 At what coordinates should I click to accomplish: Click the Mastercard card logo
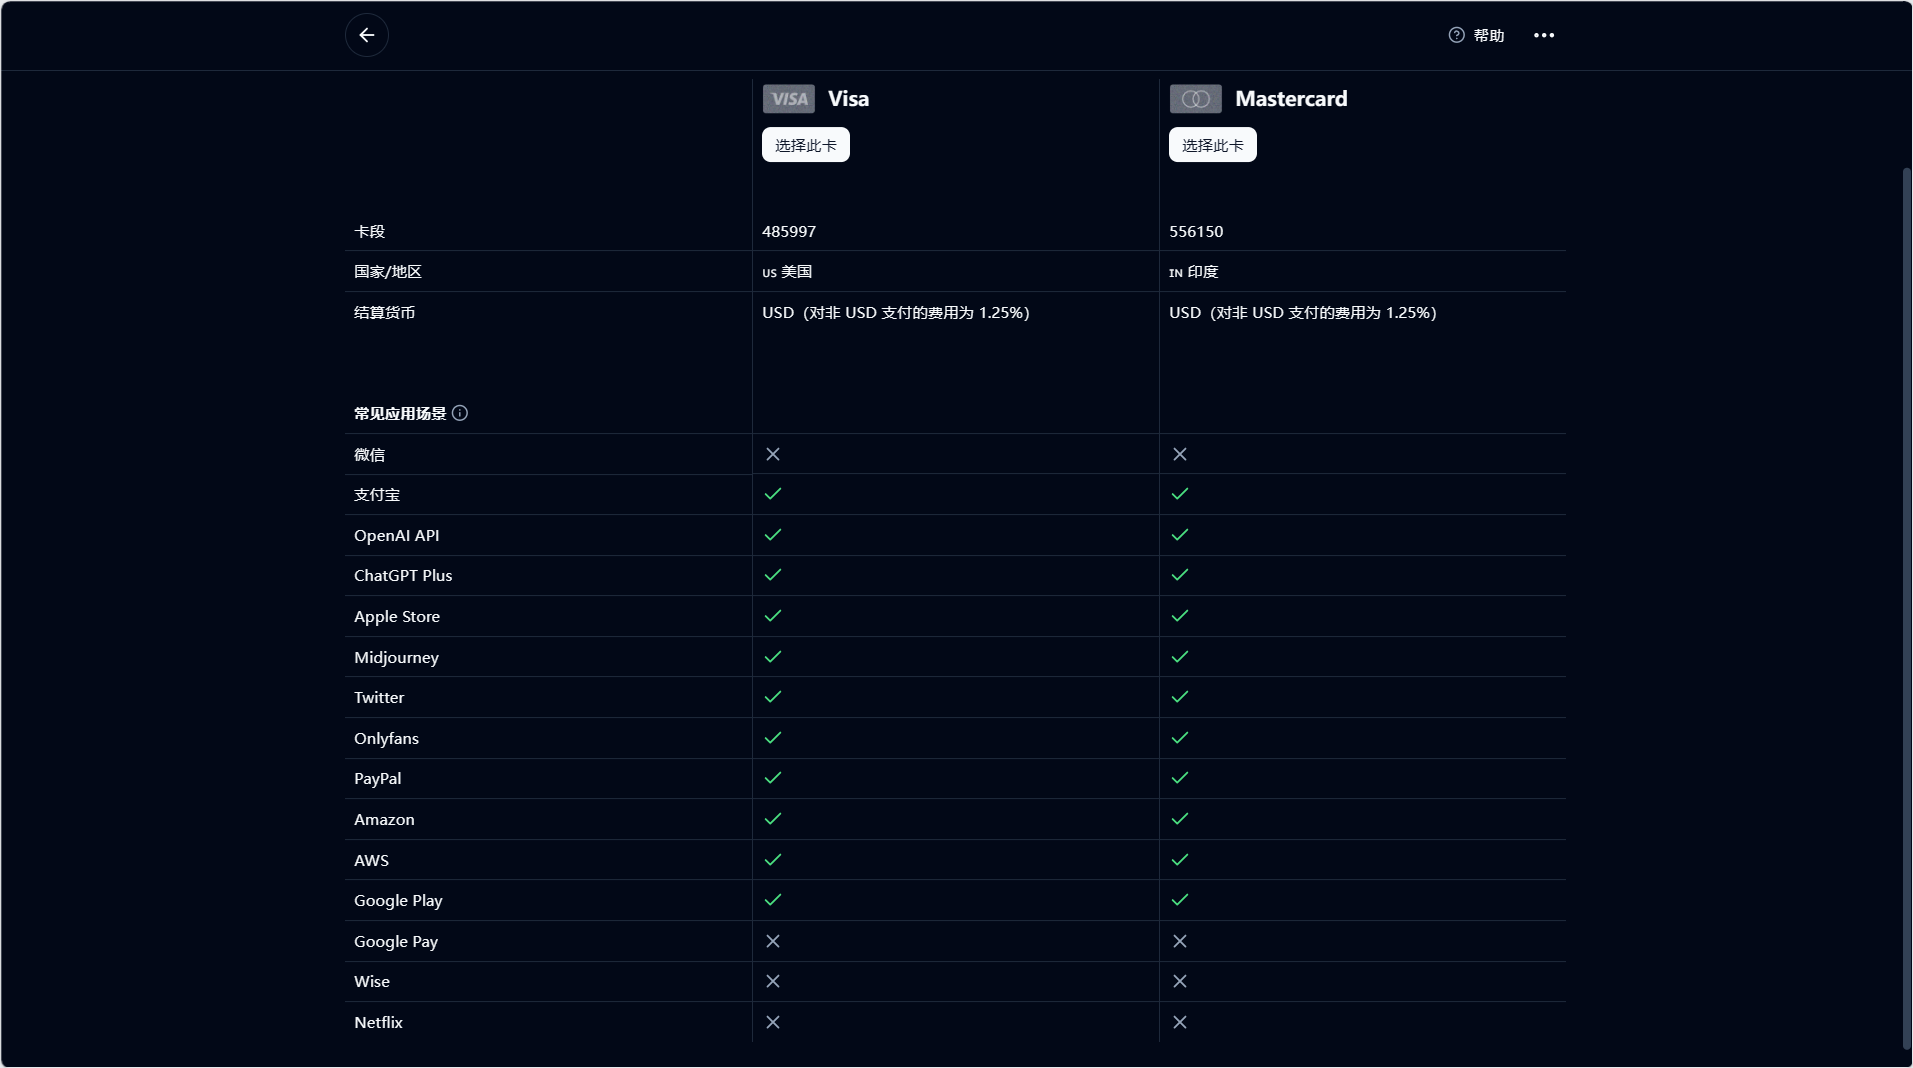pyautogui.click(x=1196, y=99)
